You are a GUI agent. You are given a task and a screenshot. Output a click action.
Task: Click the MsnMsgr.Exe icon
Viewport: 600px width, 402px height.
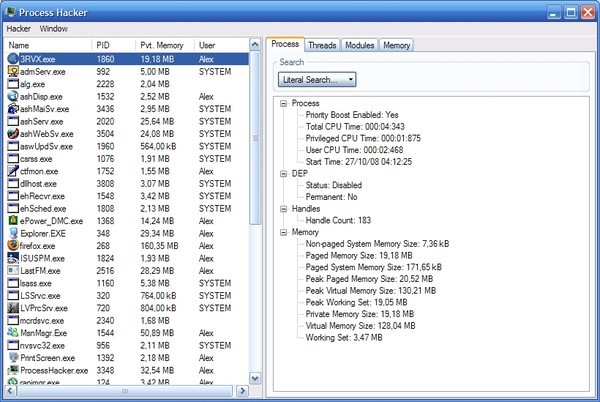(x=13, y=332)
